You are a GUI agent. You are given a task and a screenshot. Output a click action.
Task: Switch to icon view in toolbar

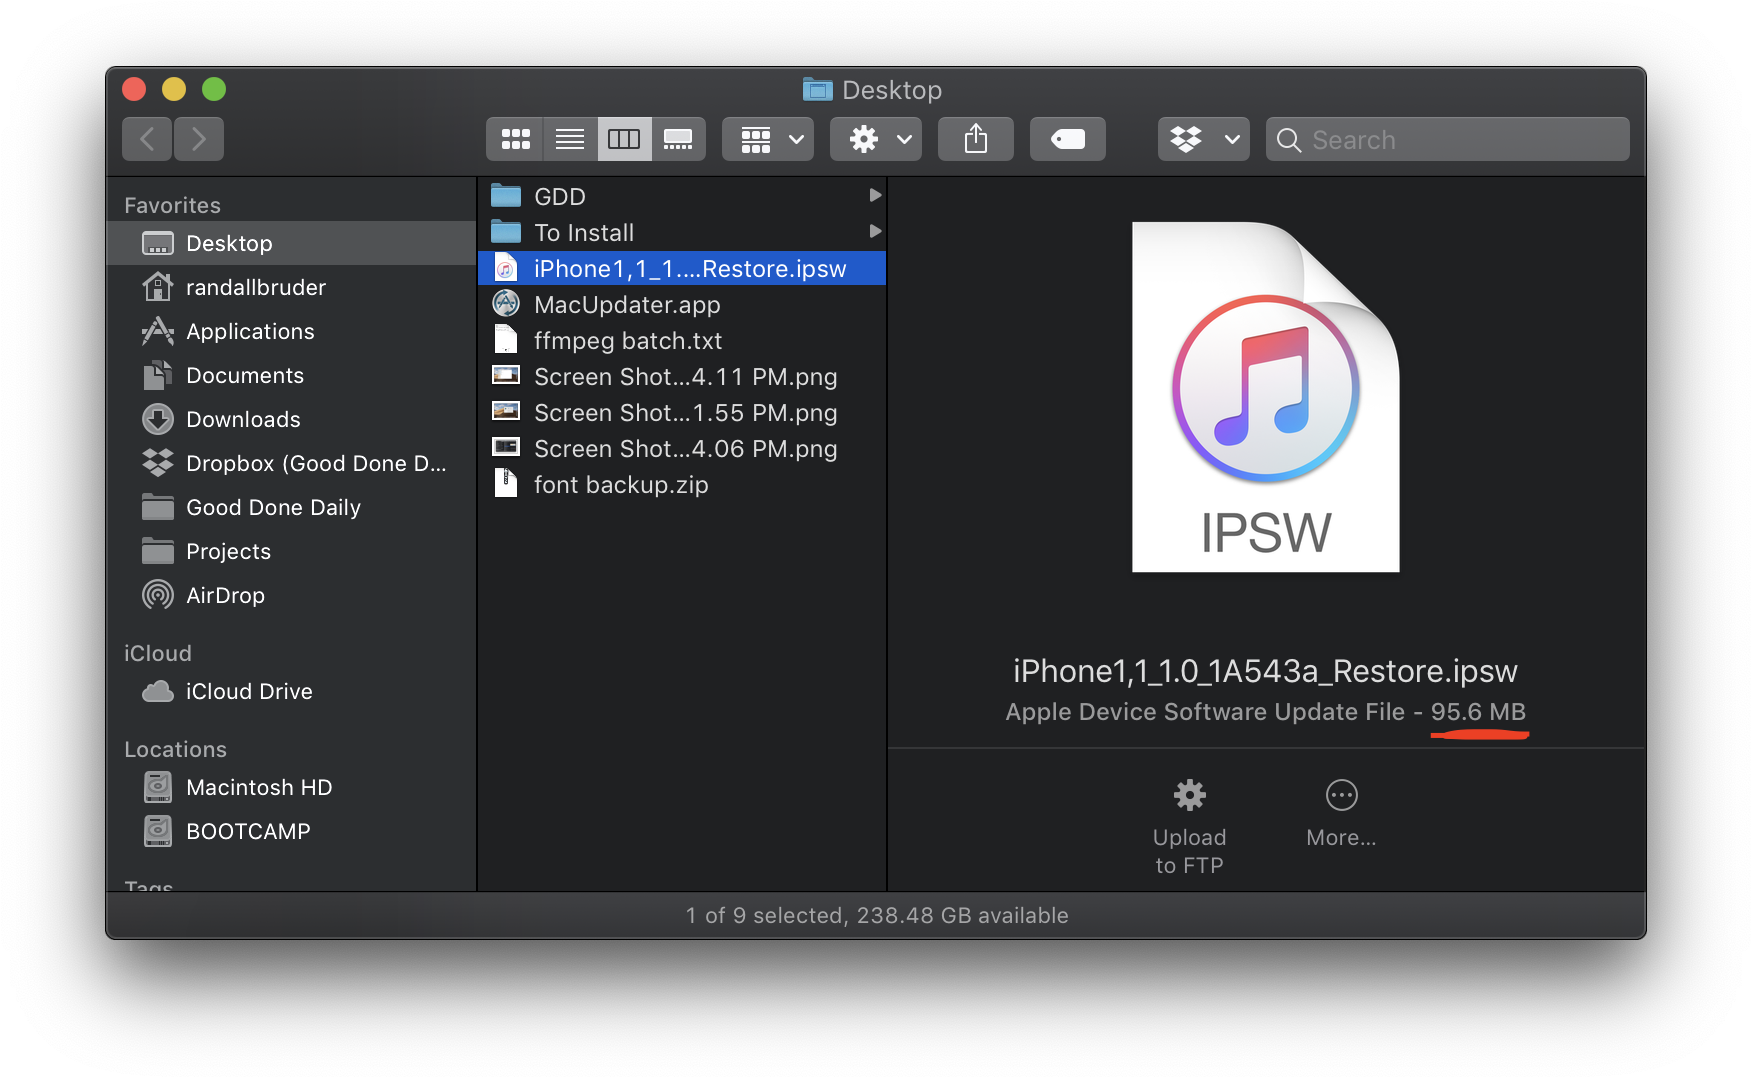[x=515, y=139]
